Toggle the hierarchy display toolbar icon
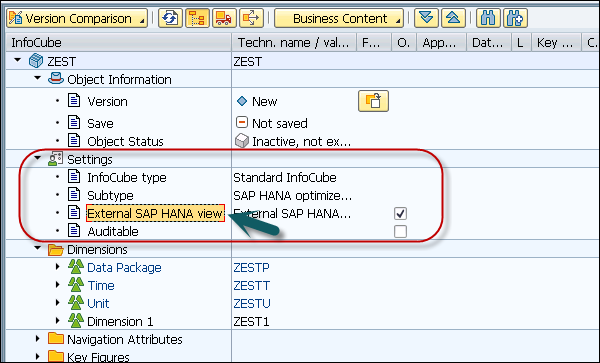The image size is (600, 363). tap(197, 18)
